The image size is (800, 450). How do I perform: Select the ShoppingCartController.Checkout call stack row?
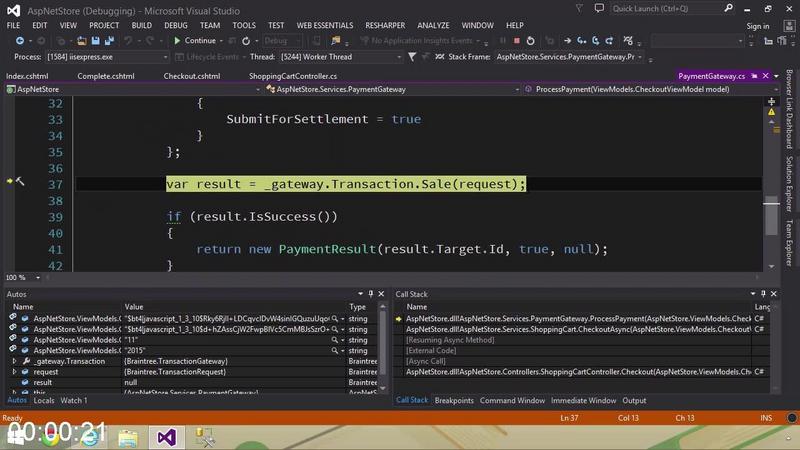579,372
